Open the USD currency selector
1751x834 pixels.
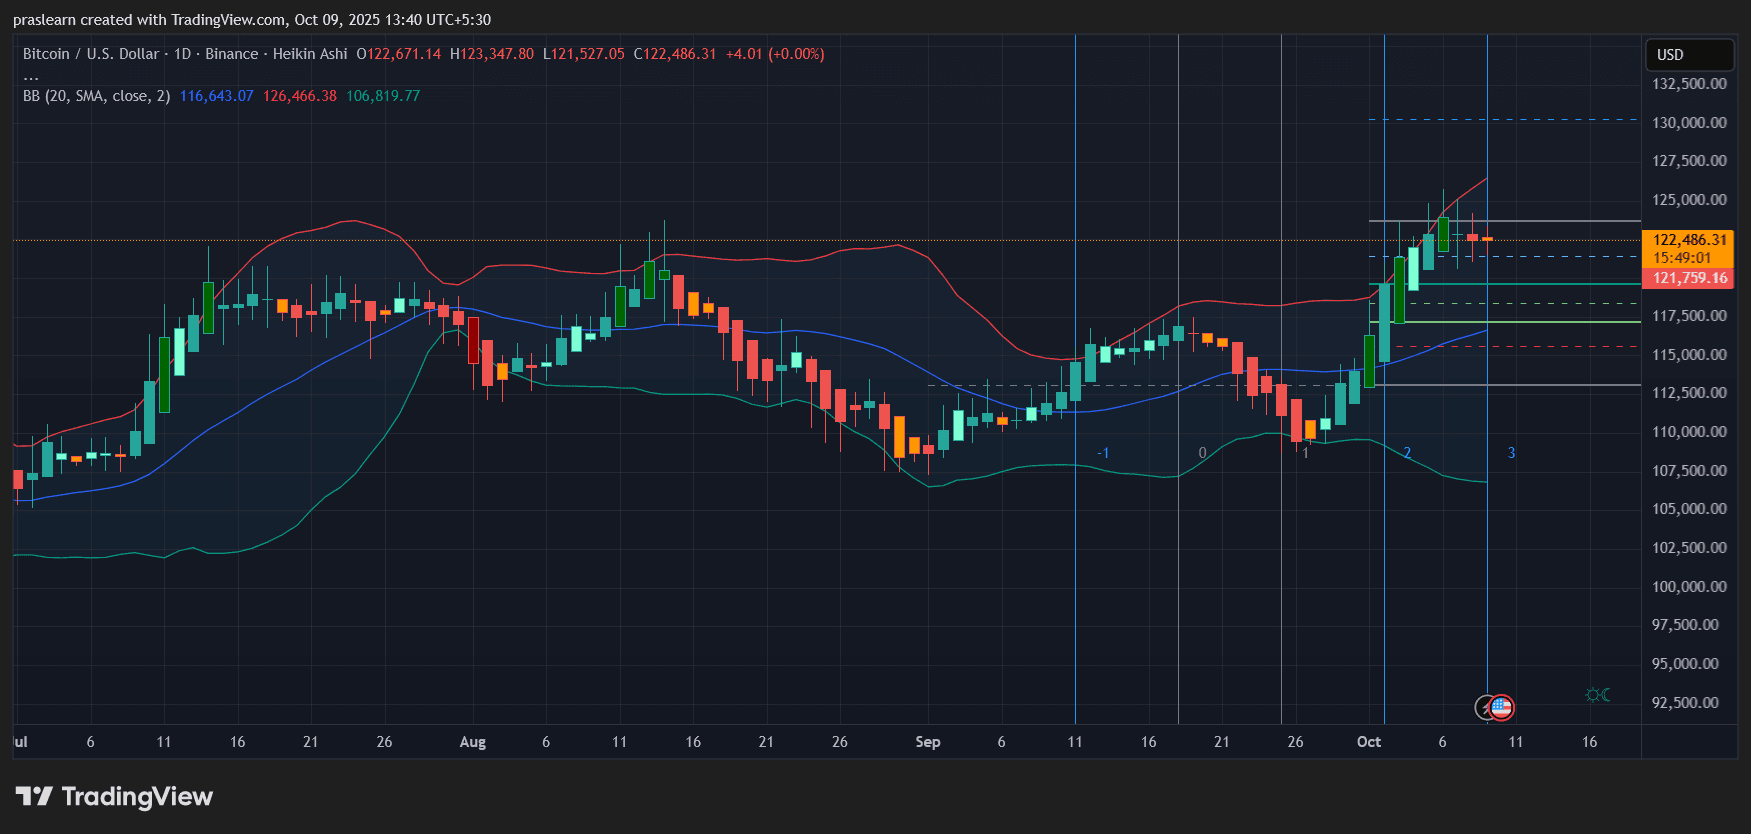click(x=1688, y=55)
